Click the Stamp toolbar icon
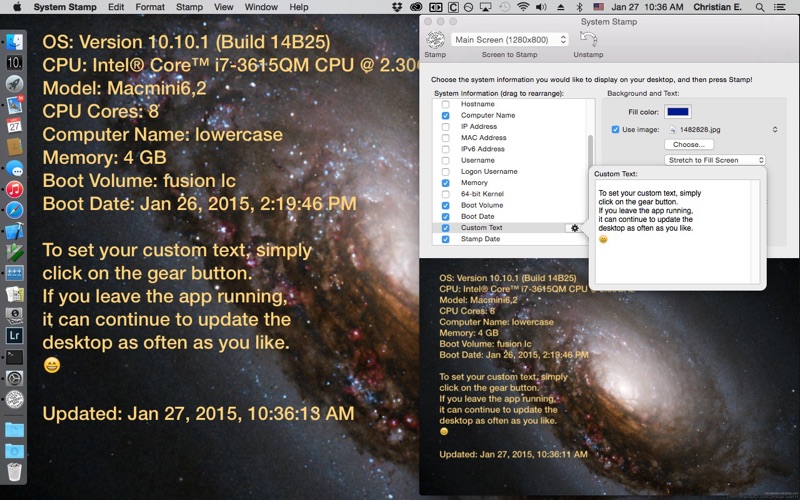Screen dimensions: 800x500 435,39
